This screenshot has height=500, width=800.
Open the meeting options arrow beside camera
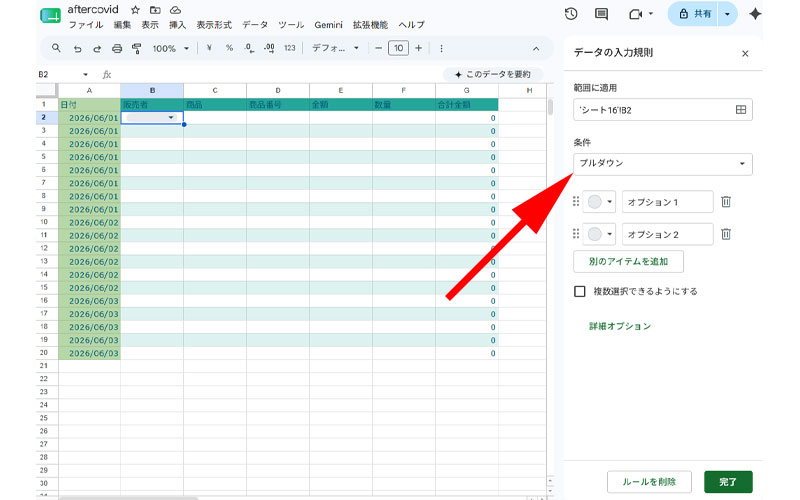coord(651,14)
